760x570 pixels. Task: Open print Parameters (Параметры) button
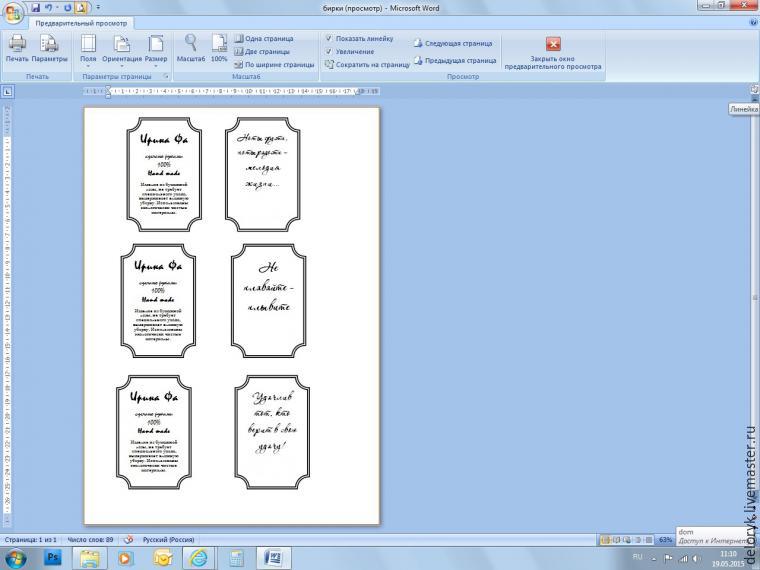click(x=49, y=47)
